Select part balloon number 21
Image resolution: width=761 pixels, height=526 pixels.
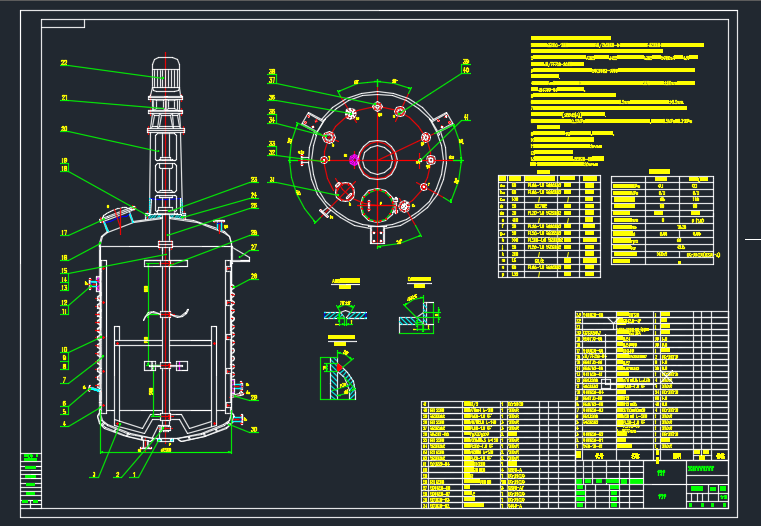pyautogui.click(x=64, y=98)
